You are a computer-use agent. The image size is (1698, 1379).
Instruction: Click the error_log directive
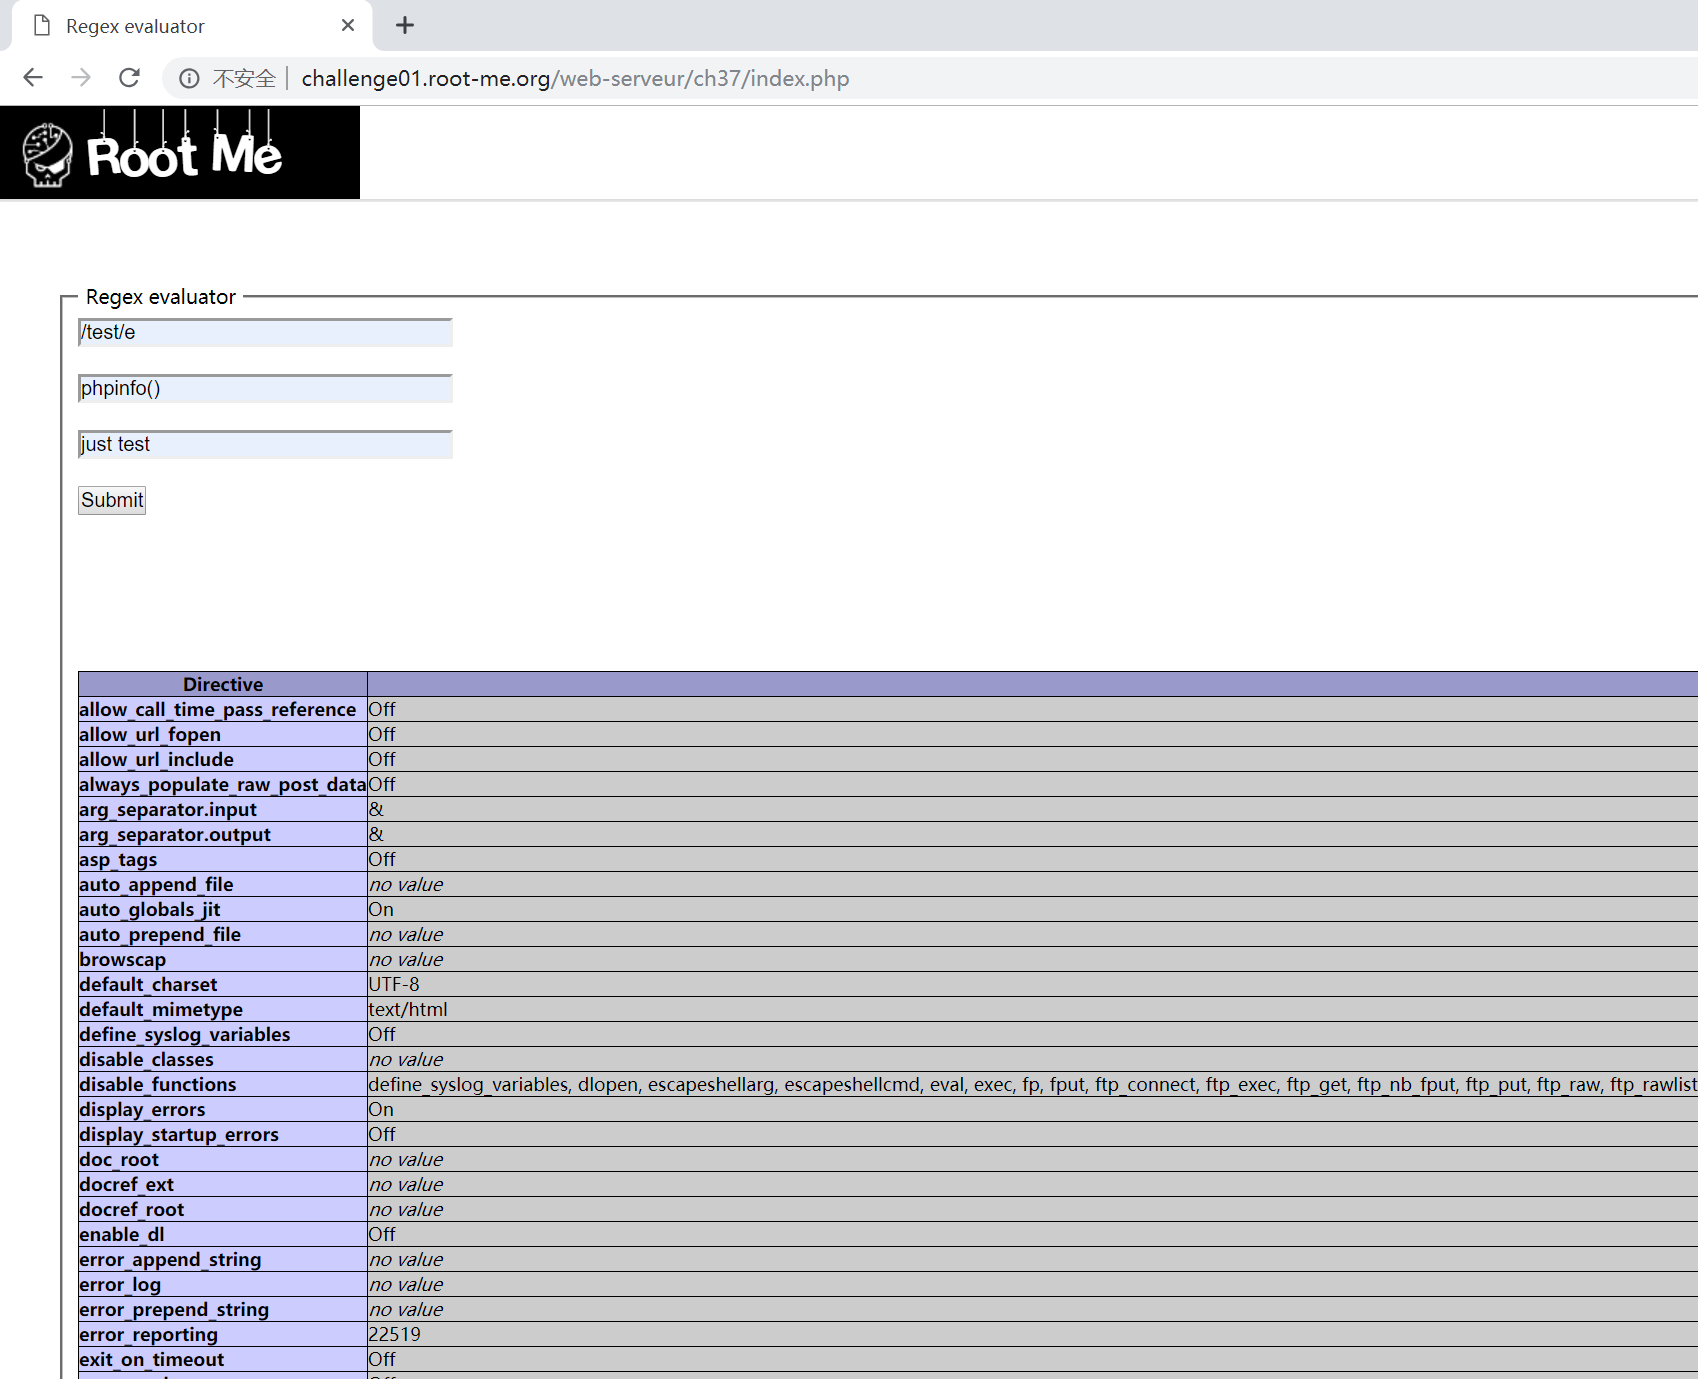tap(120, 1284)
